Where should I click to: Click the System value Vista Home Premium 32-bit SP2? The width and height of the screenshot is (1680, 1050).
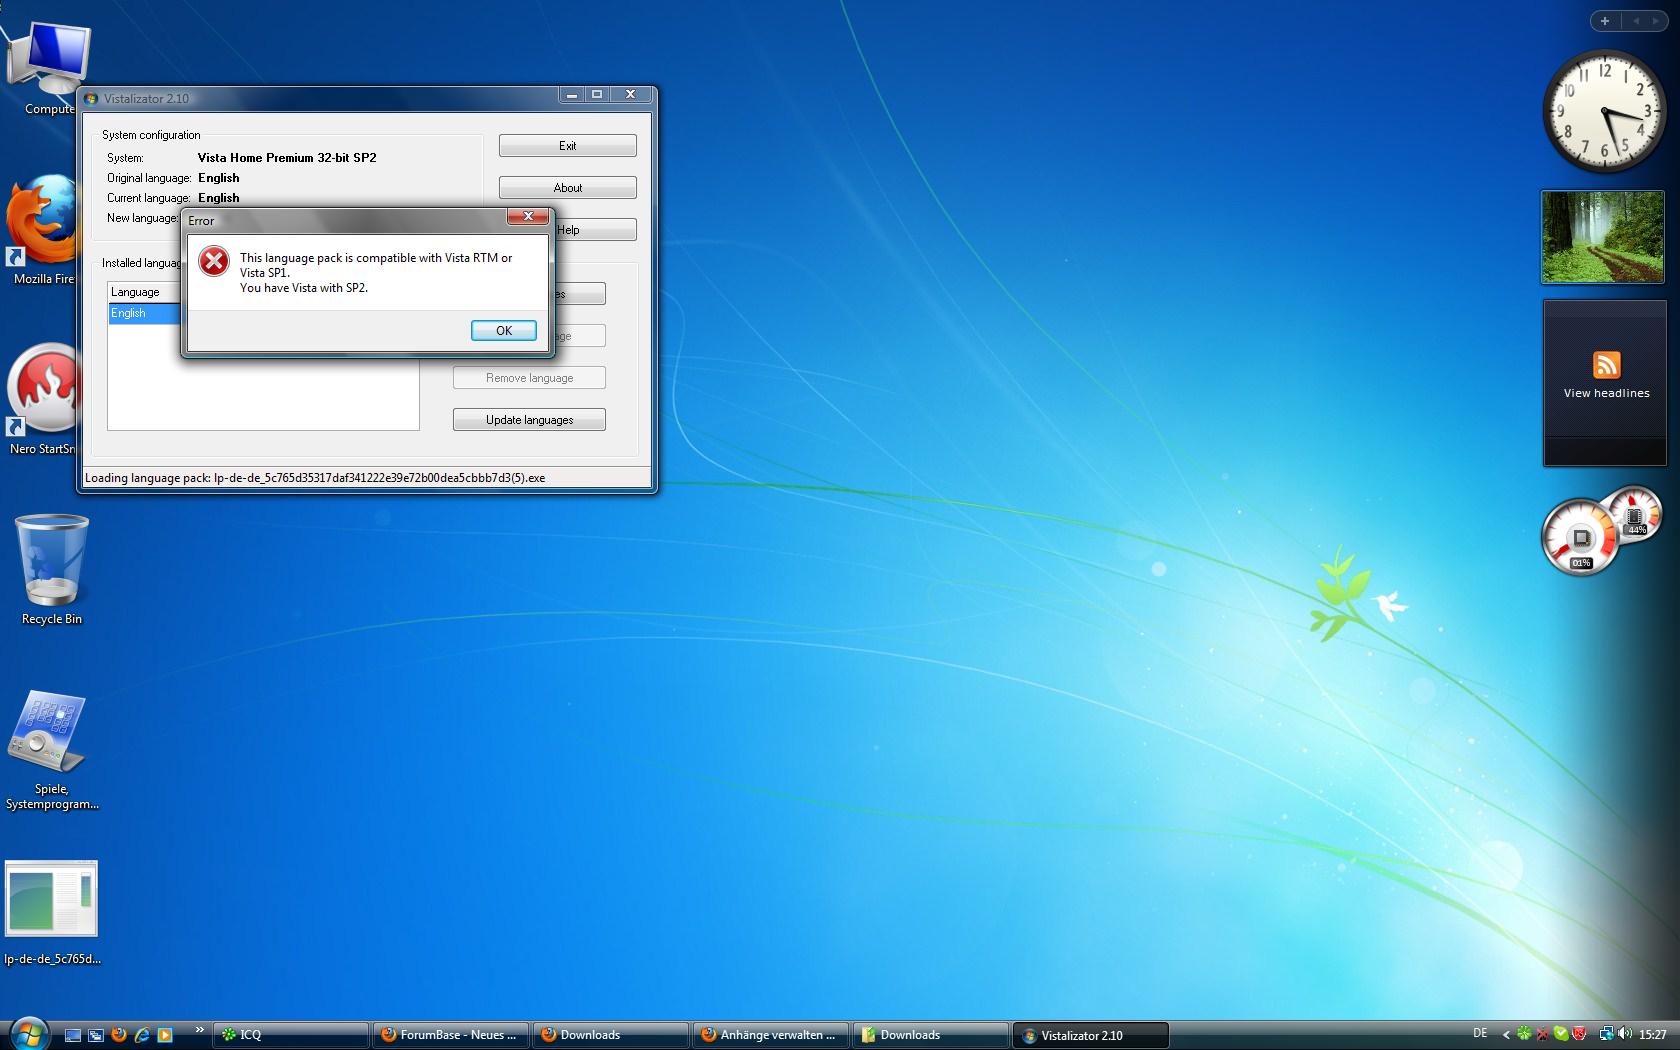(x=287, y=158)
